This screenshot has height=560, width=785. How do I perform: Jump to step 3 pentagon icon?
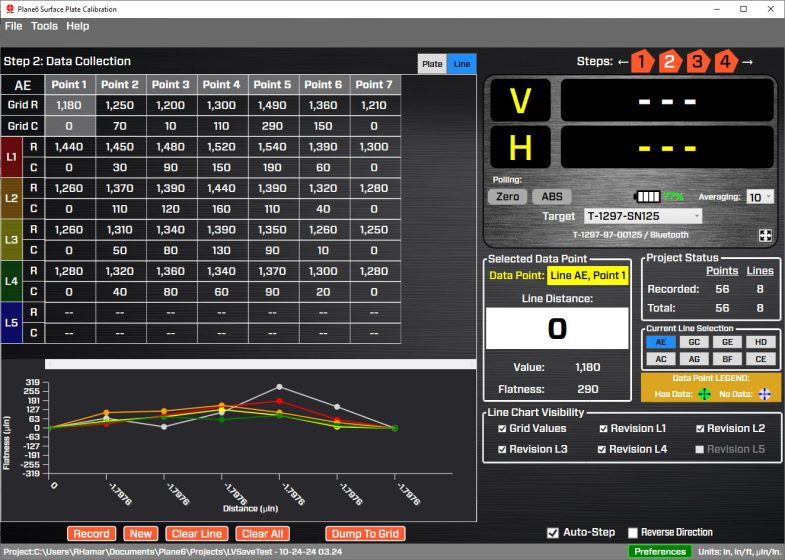pyautogui.click(x=697, y=62)
